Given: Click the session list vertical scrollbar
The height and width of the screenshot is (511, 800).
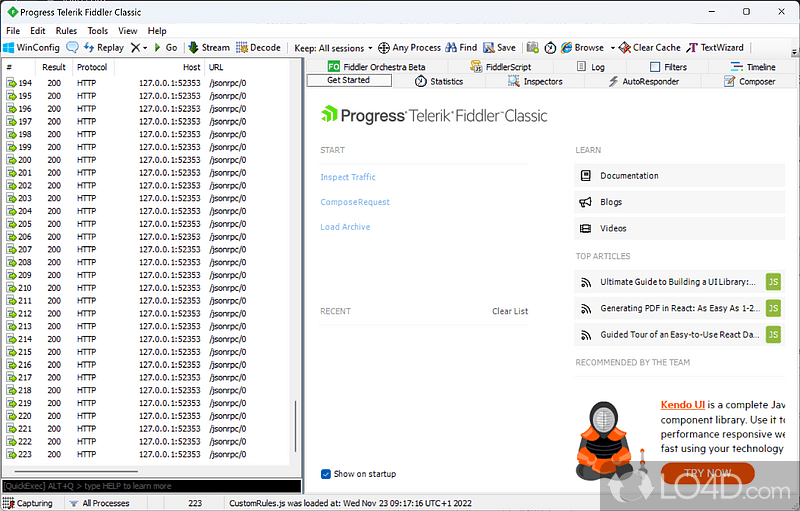Looking at the screenshot, I should [295, 426].
